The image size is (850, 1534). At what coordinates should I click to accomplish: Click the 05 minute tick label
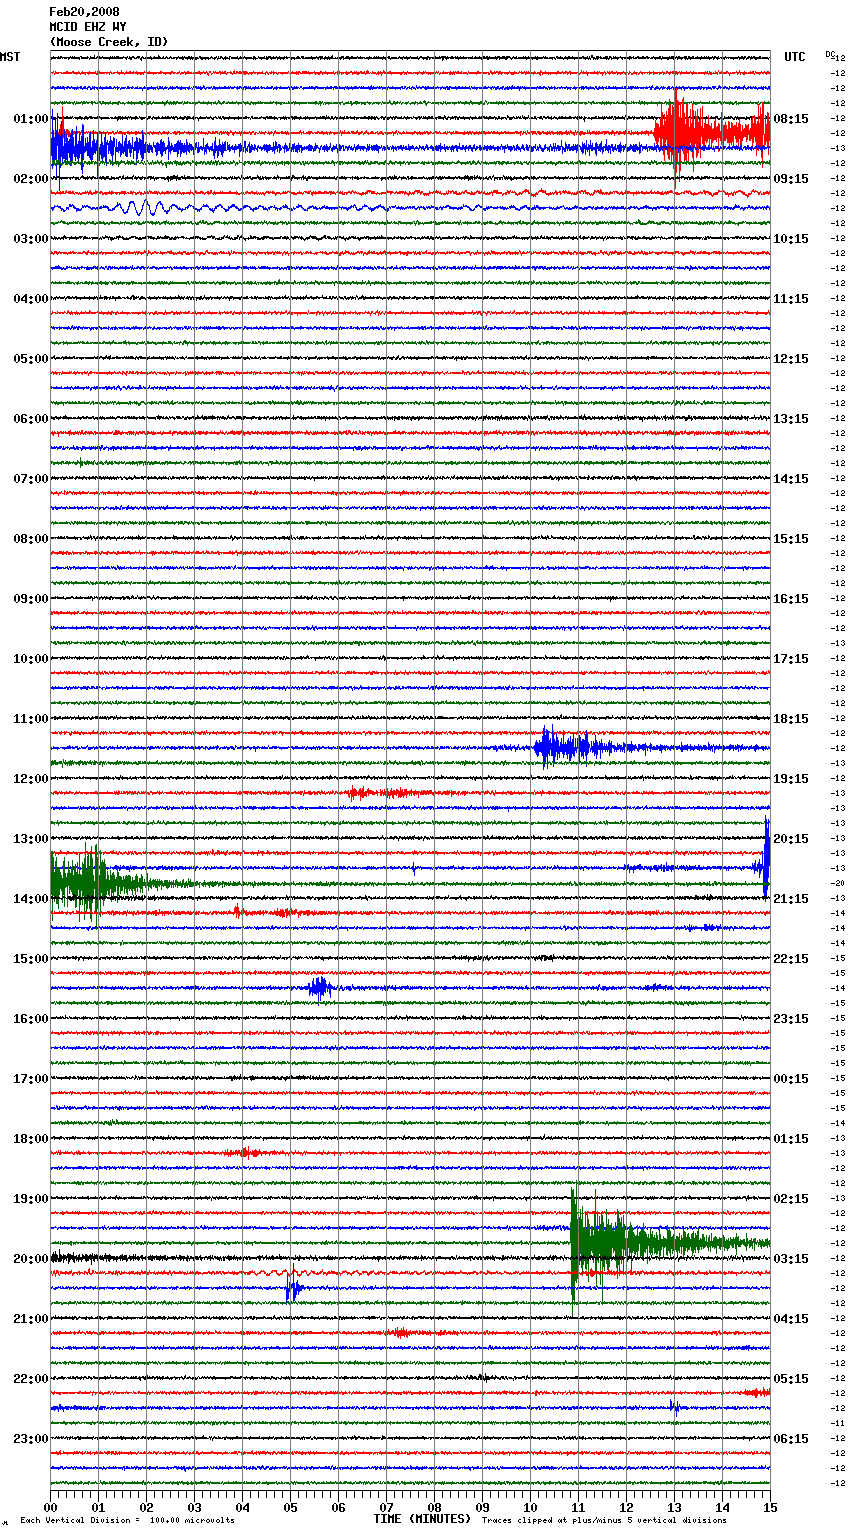pos(290,1506)
